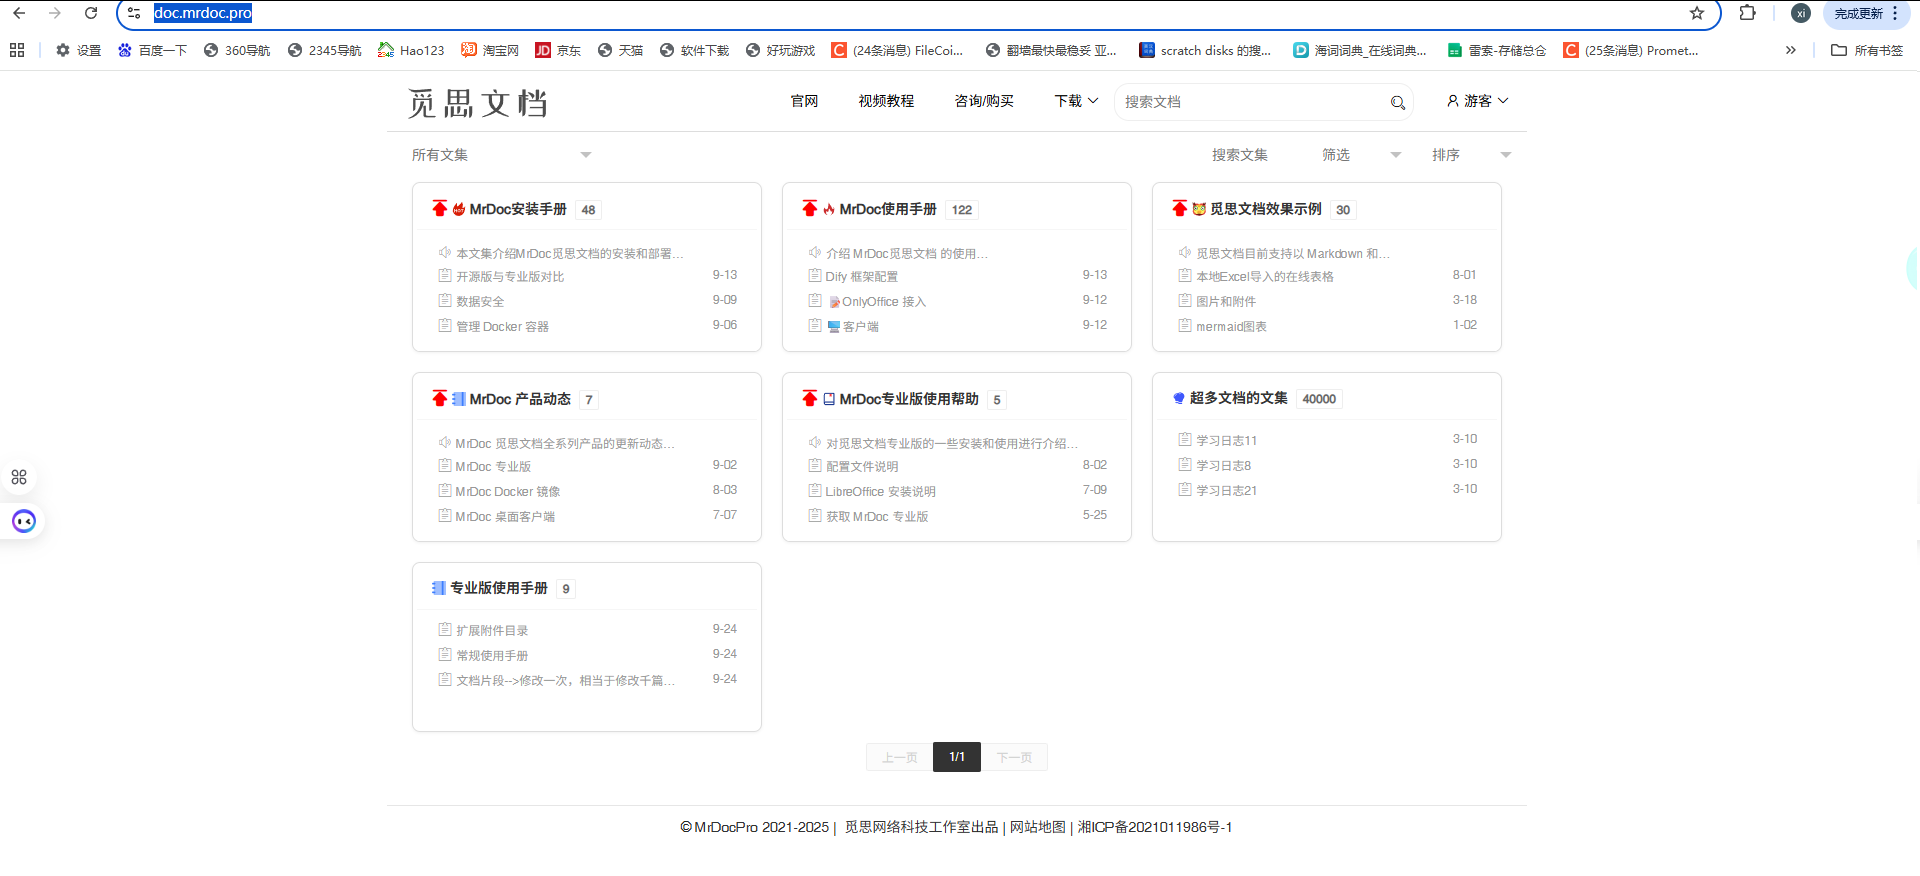This screenshot has height=876, width=1920.
Task: Open document 本地Excel导入的在线表格
Action: (1265, 276)
